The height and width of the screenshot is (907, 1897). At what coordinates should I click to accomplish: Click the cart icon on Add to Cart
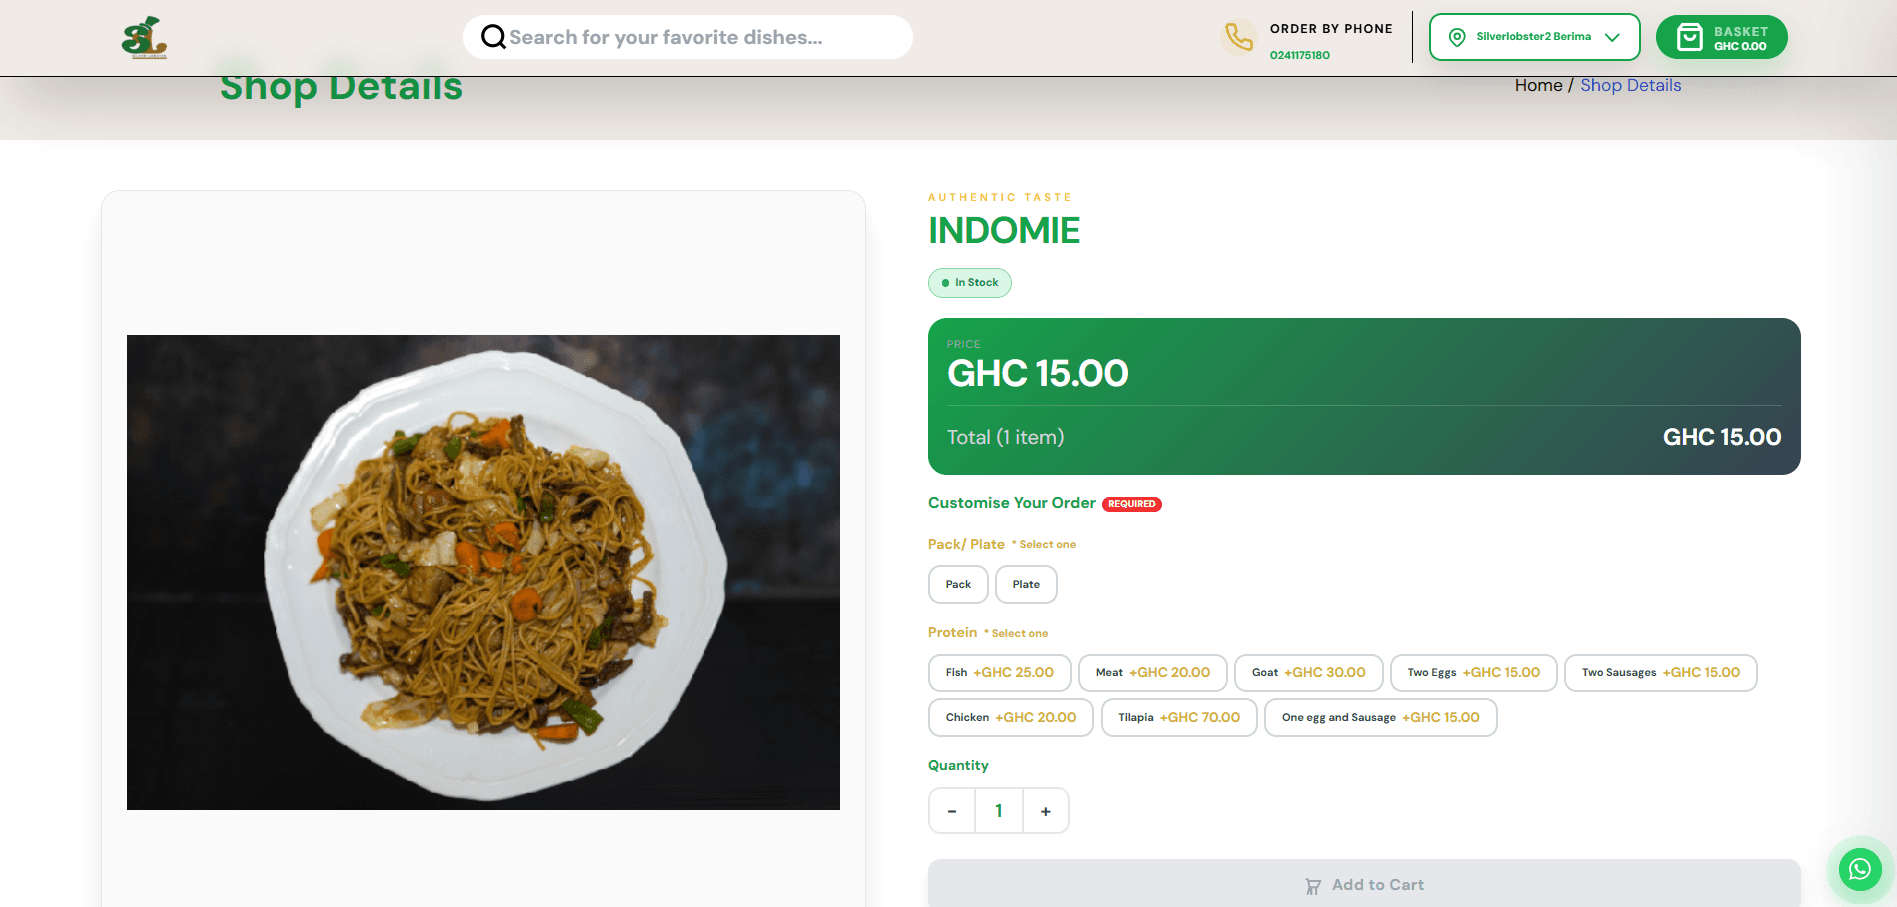click(x=1313, y=886)
